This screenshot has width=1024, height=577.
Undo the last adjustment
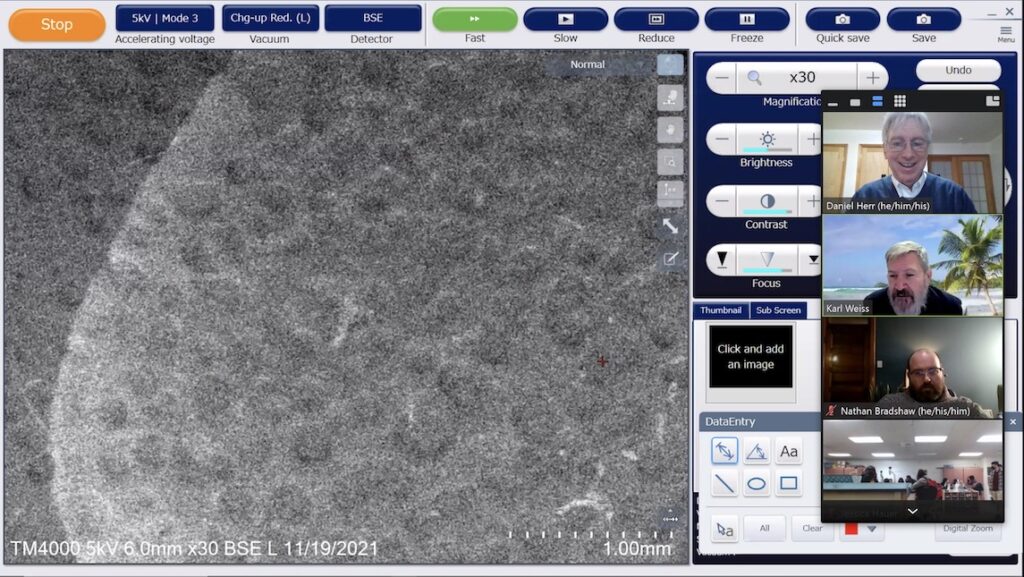pos(958,70)
